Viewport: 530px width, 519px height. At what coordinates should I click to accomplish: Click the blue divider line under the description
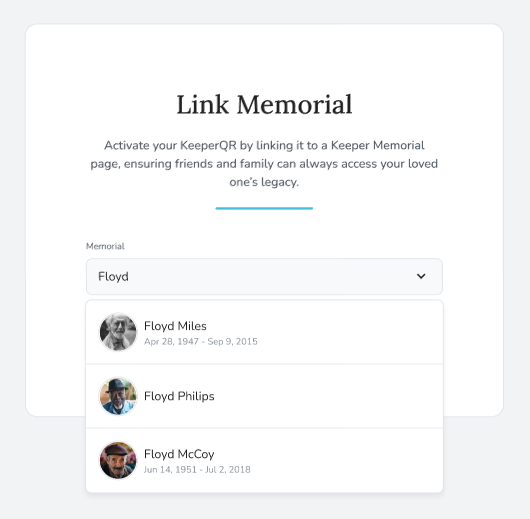click(264, 208)
